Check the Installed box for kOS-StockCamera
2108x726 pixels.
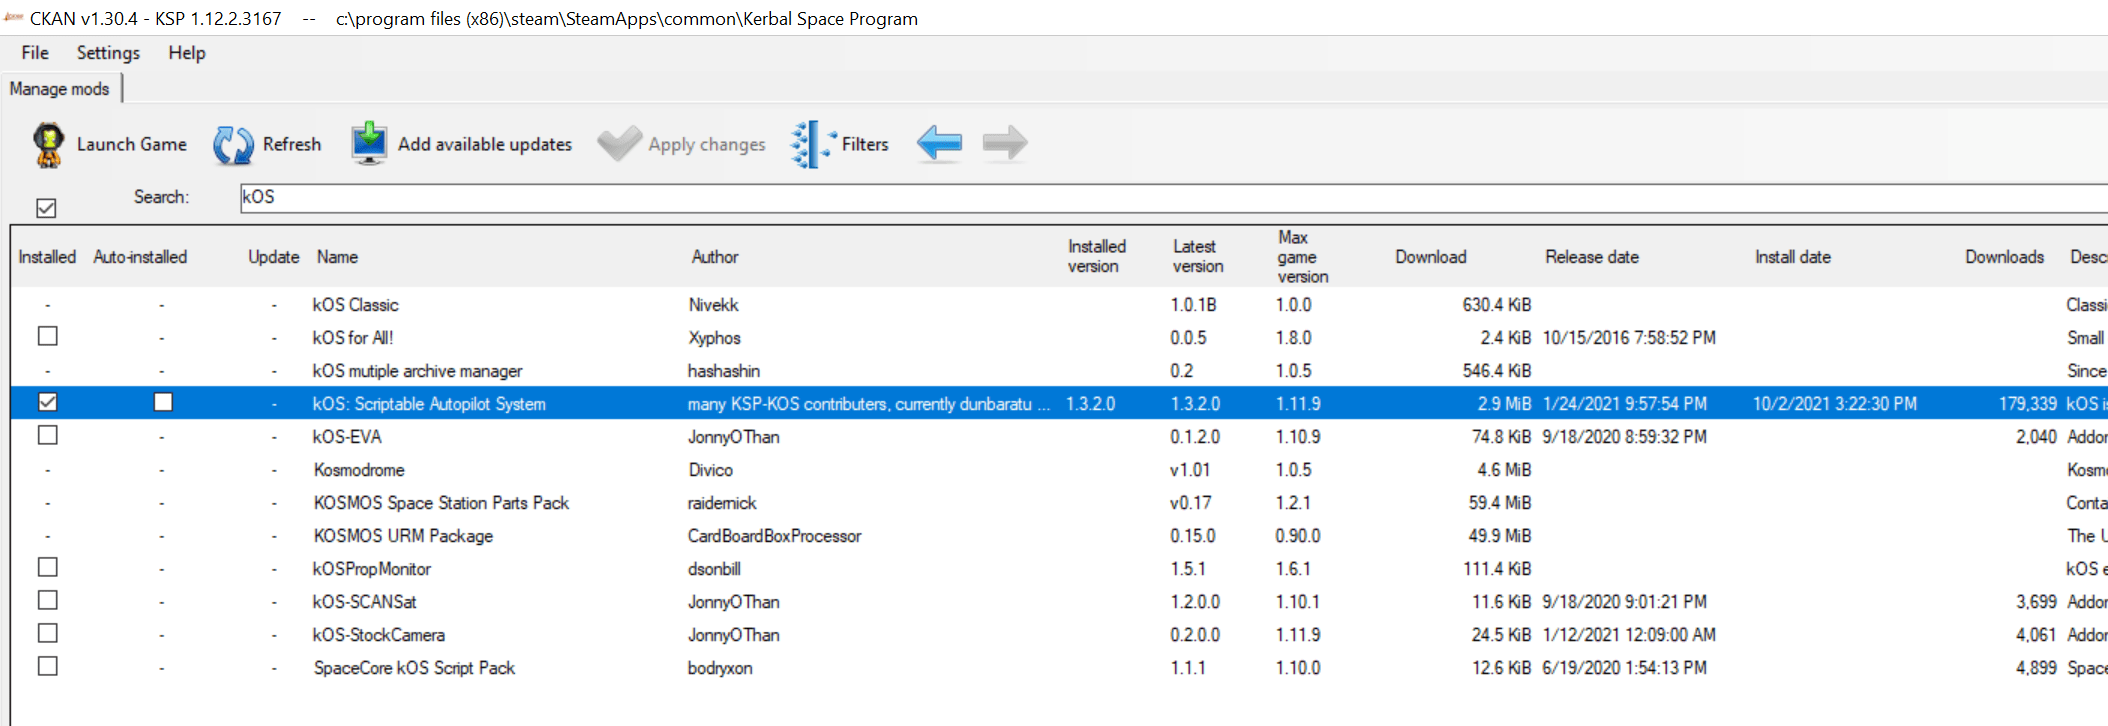click(47, 633)
